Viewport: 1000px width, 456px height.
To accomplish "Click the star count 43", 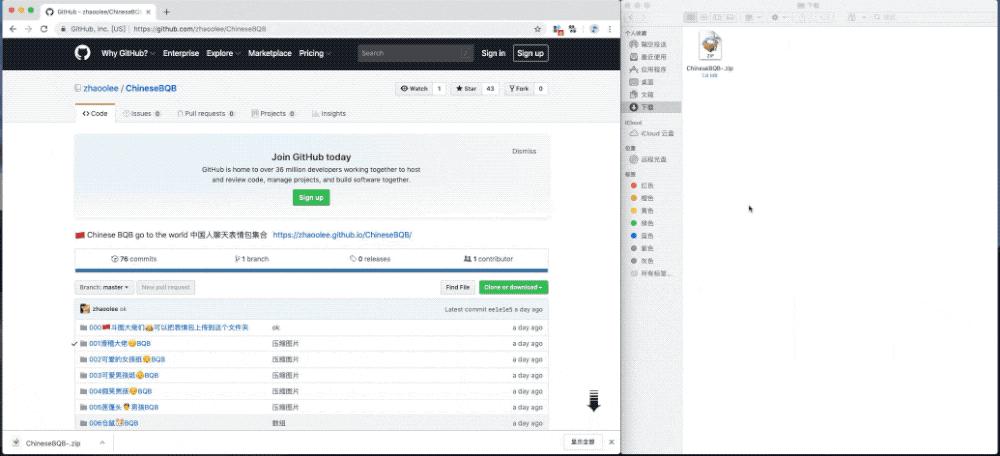I will 490,89.
